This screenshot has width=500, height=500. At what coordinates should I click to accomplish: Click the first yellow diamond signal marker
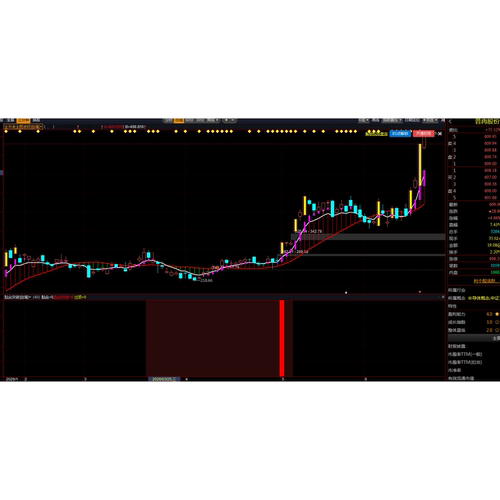6,131
